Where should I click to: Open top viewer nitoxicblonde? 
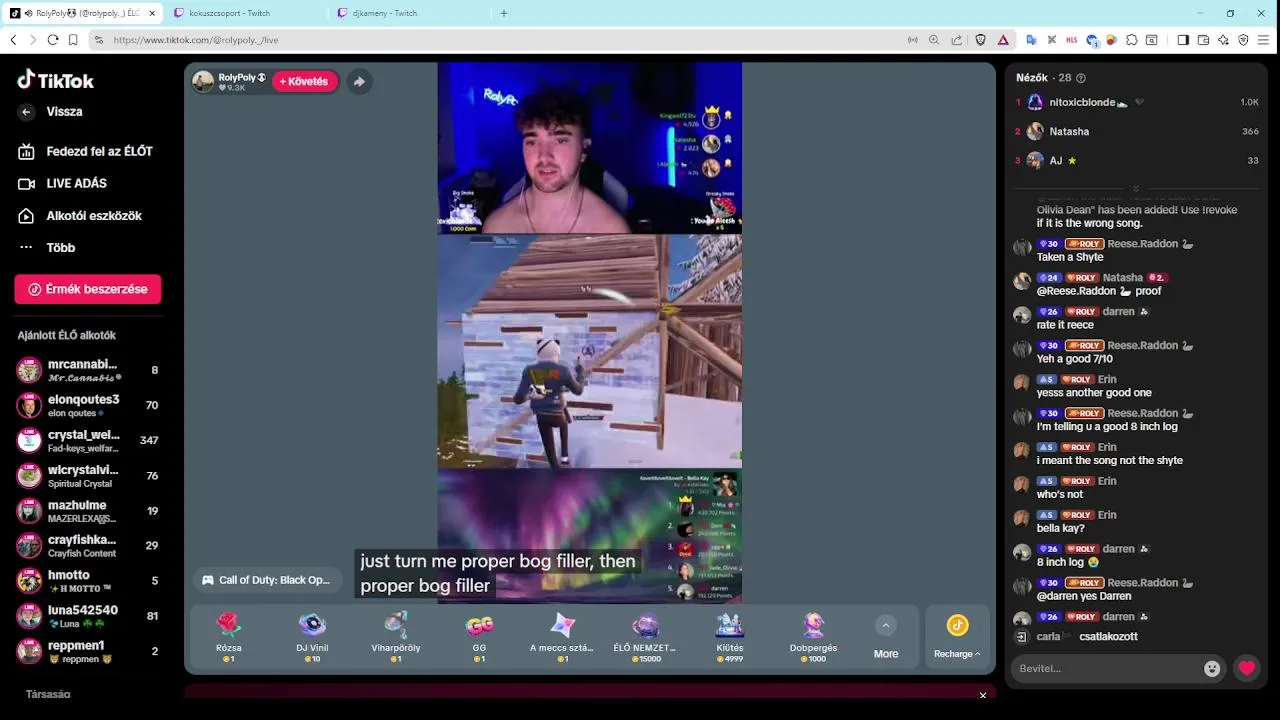coord(1137,102)
